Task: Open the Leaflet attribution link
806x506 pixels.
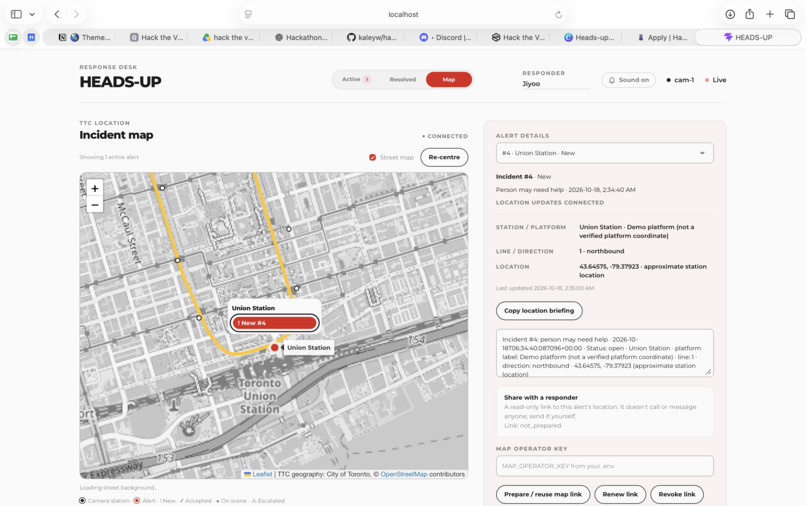Action: 262,474
